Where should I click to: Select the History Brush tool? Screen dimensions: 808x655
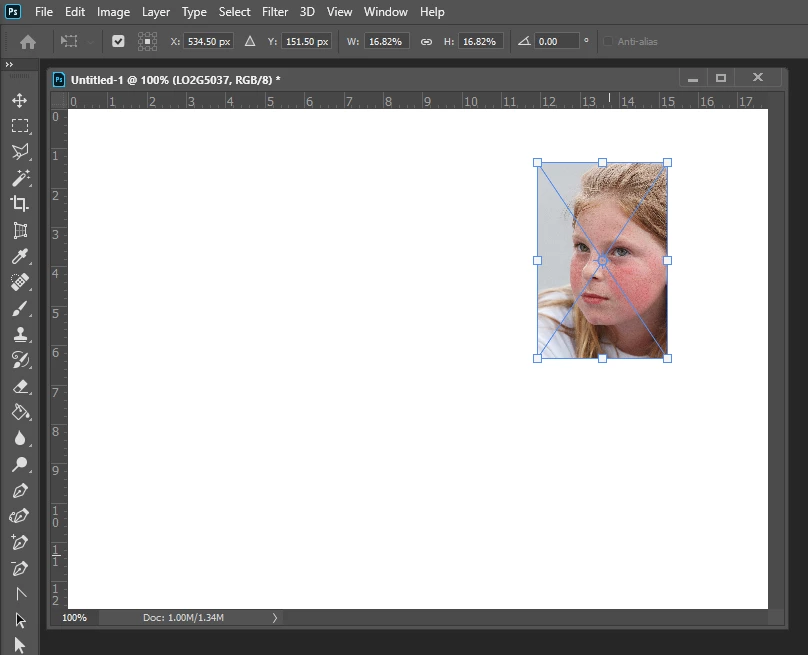point(20,360)
